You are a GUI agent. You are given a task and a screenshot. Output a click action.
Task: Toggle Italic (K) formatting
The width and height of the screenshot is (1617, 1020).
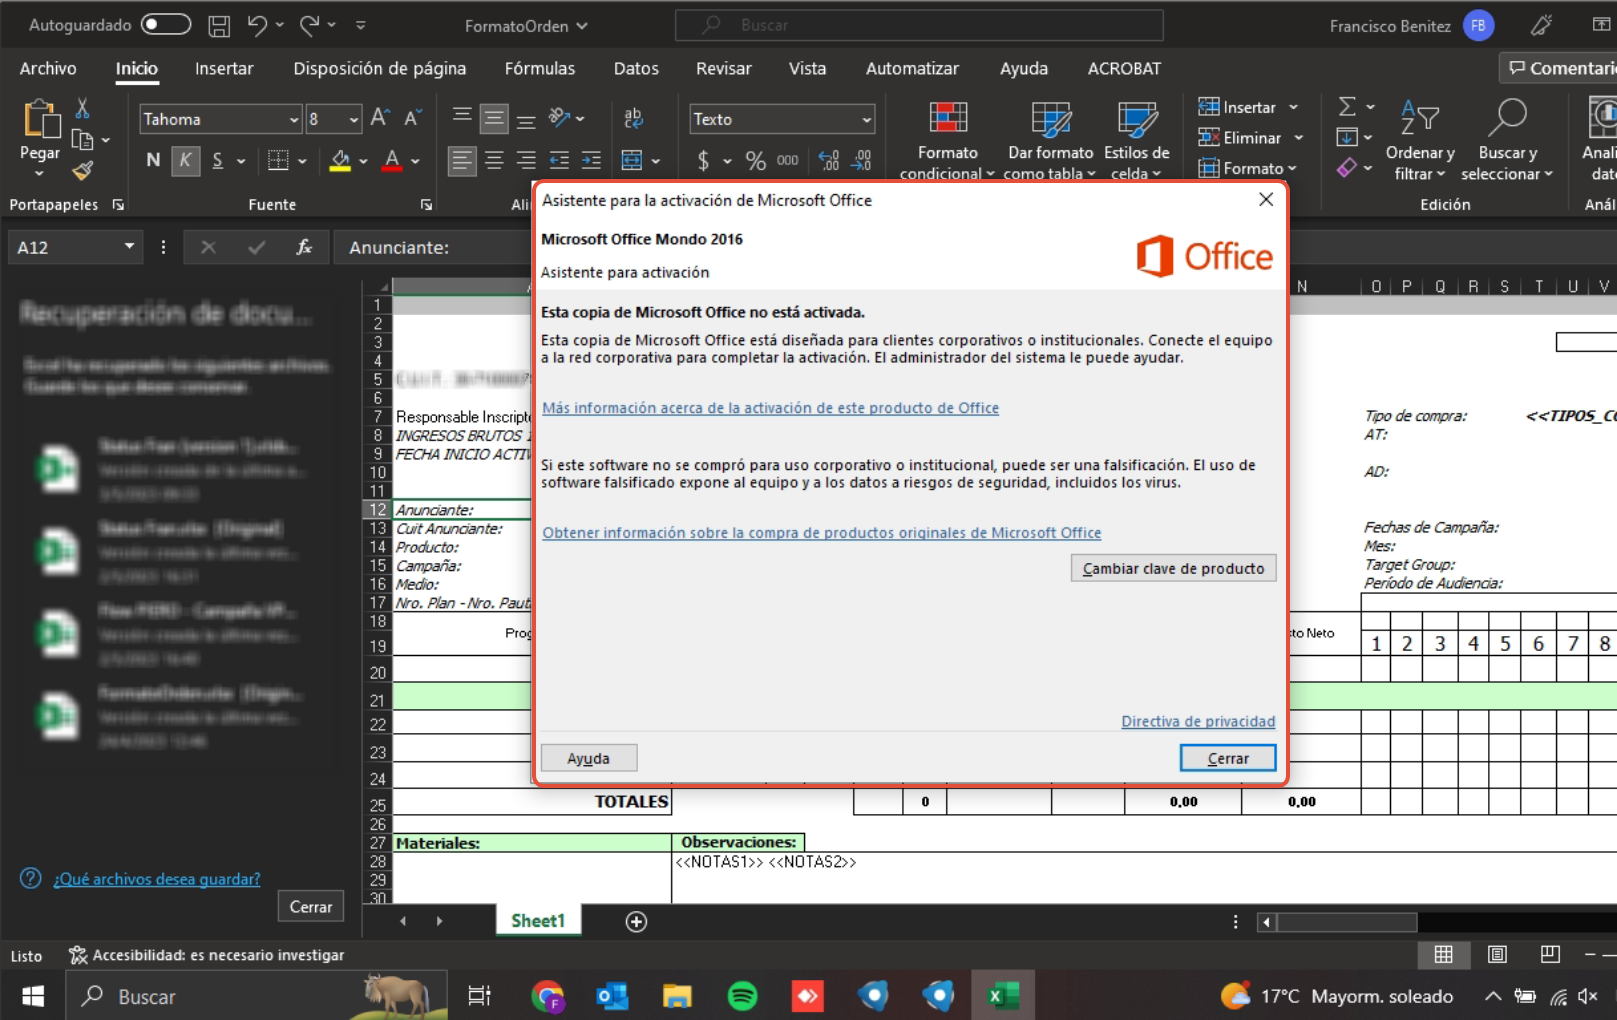coord(185,160)
